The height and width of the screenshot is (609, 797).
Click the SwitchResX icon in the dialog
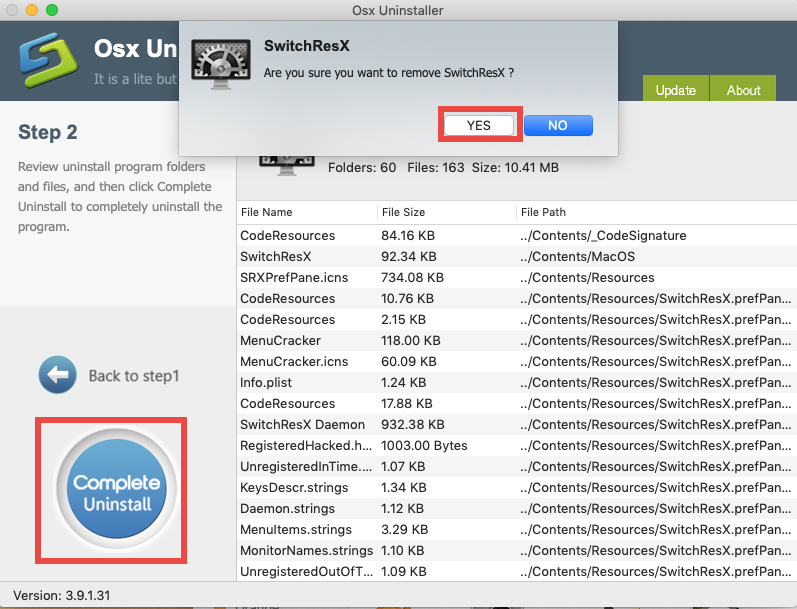coord(221,64)
